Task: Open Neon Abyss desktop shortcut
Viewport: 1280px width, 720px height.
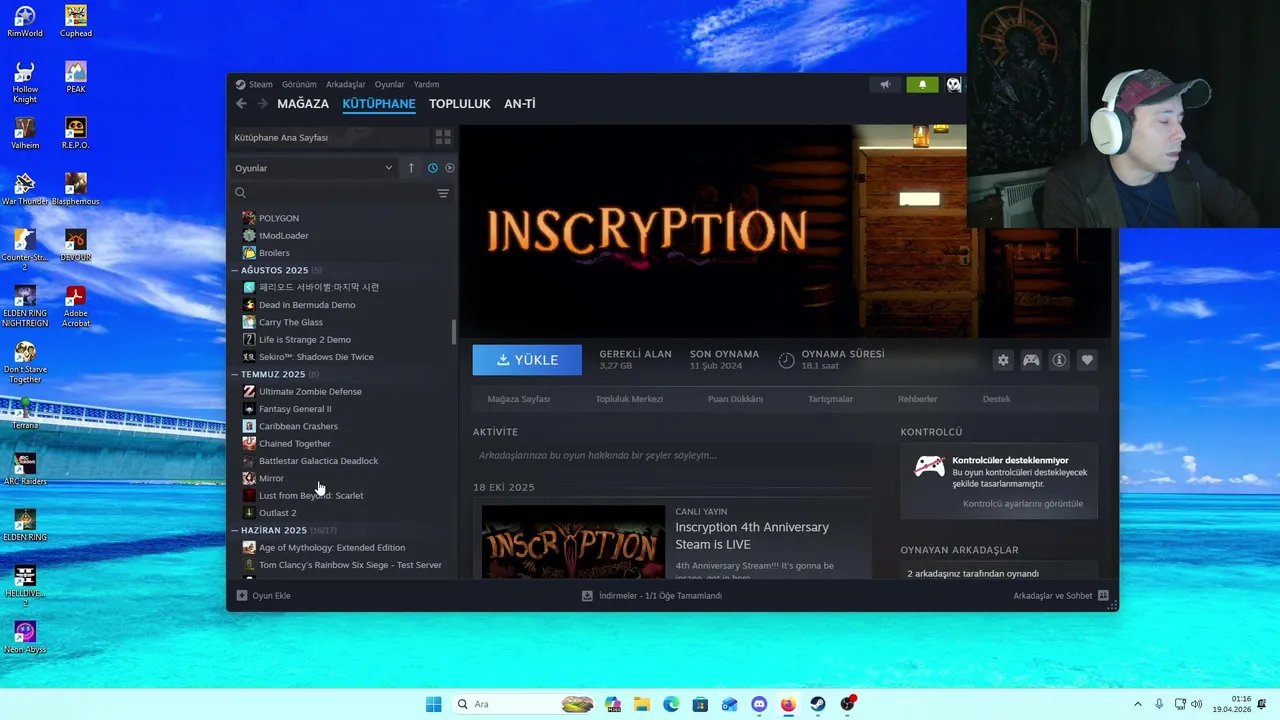Action: 25,637
